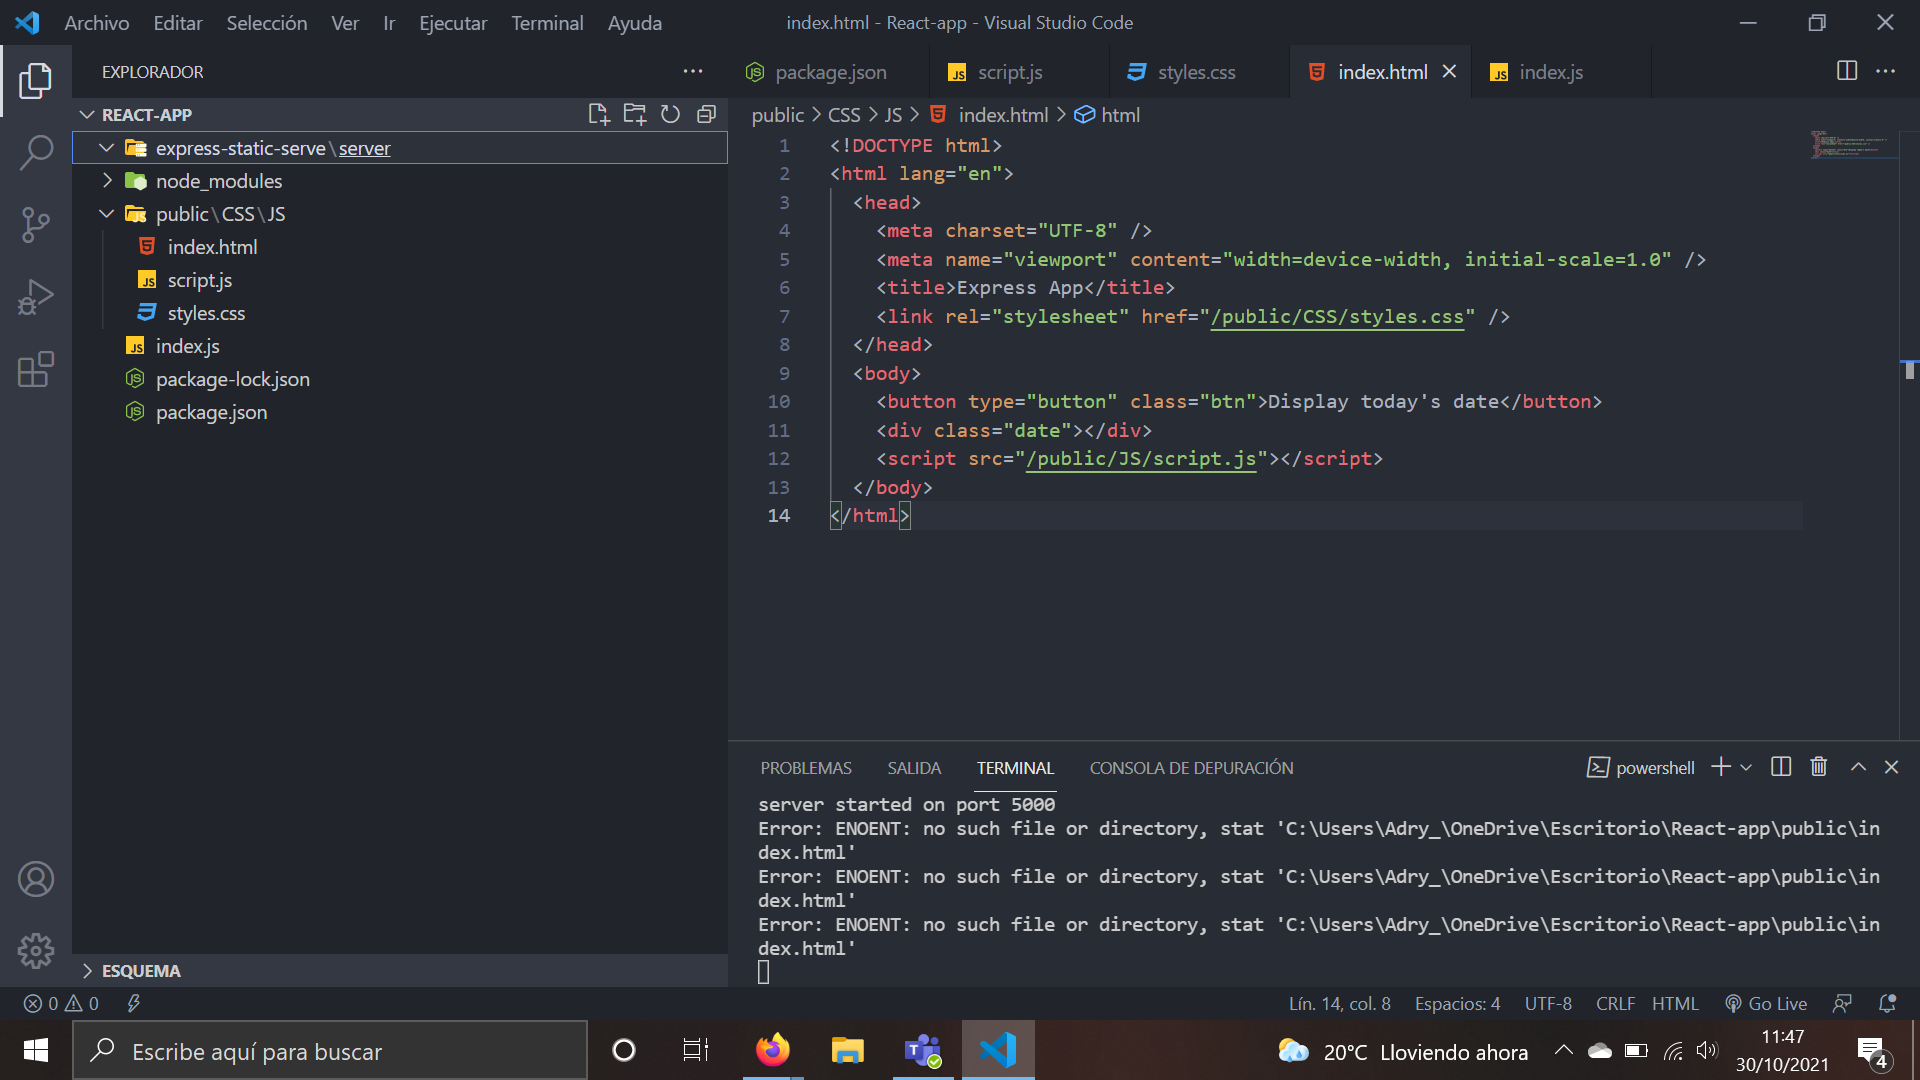The width and height of the screenshot is (1920, 1080).
Task: Open Explorer more actions menu
Action: [x=692, y=72]
